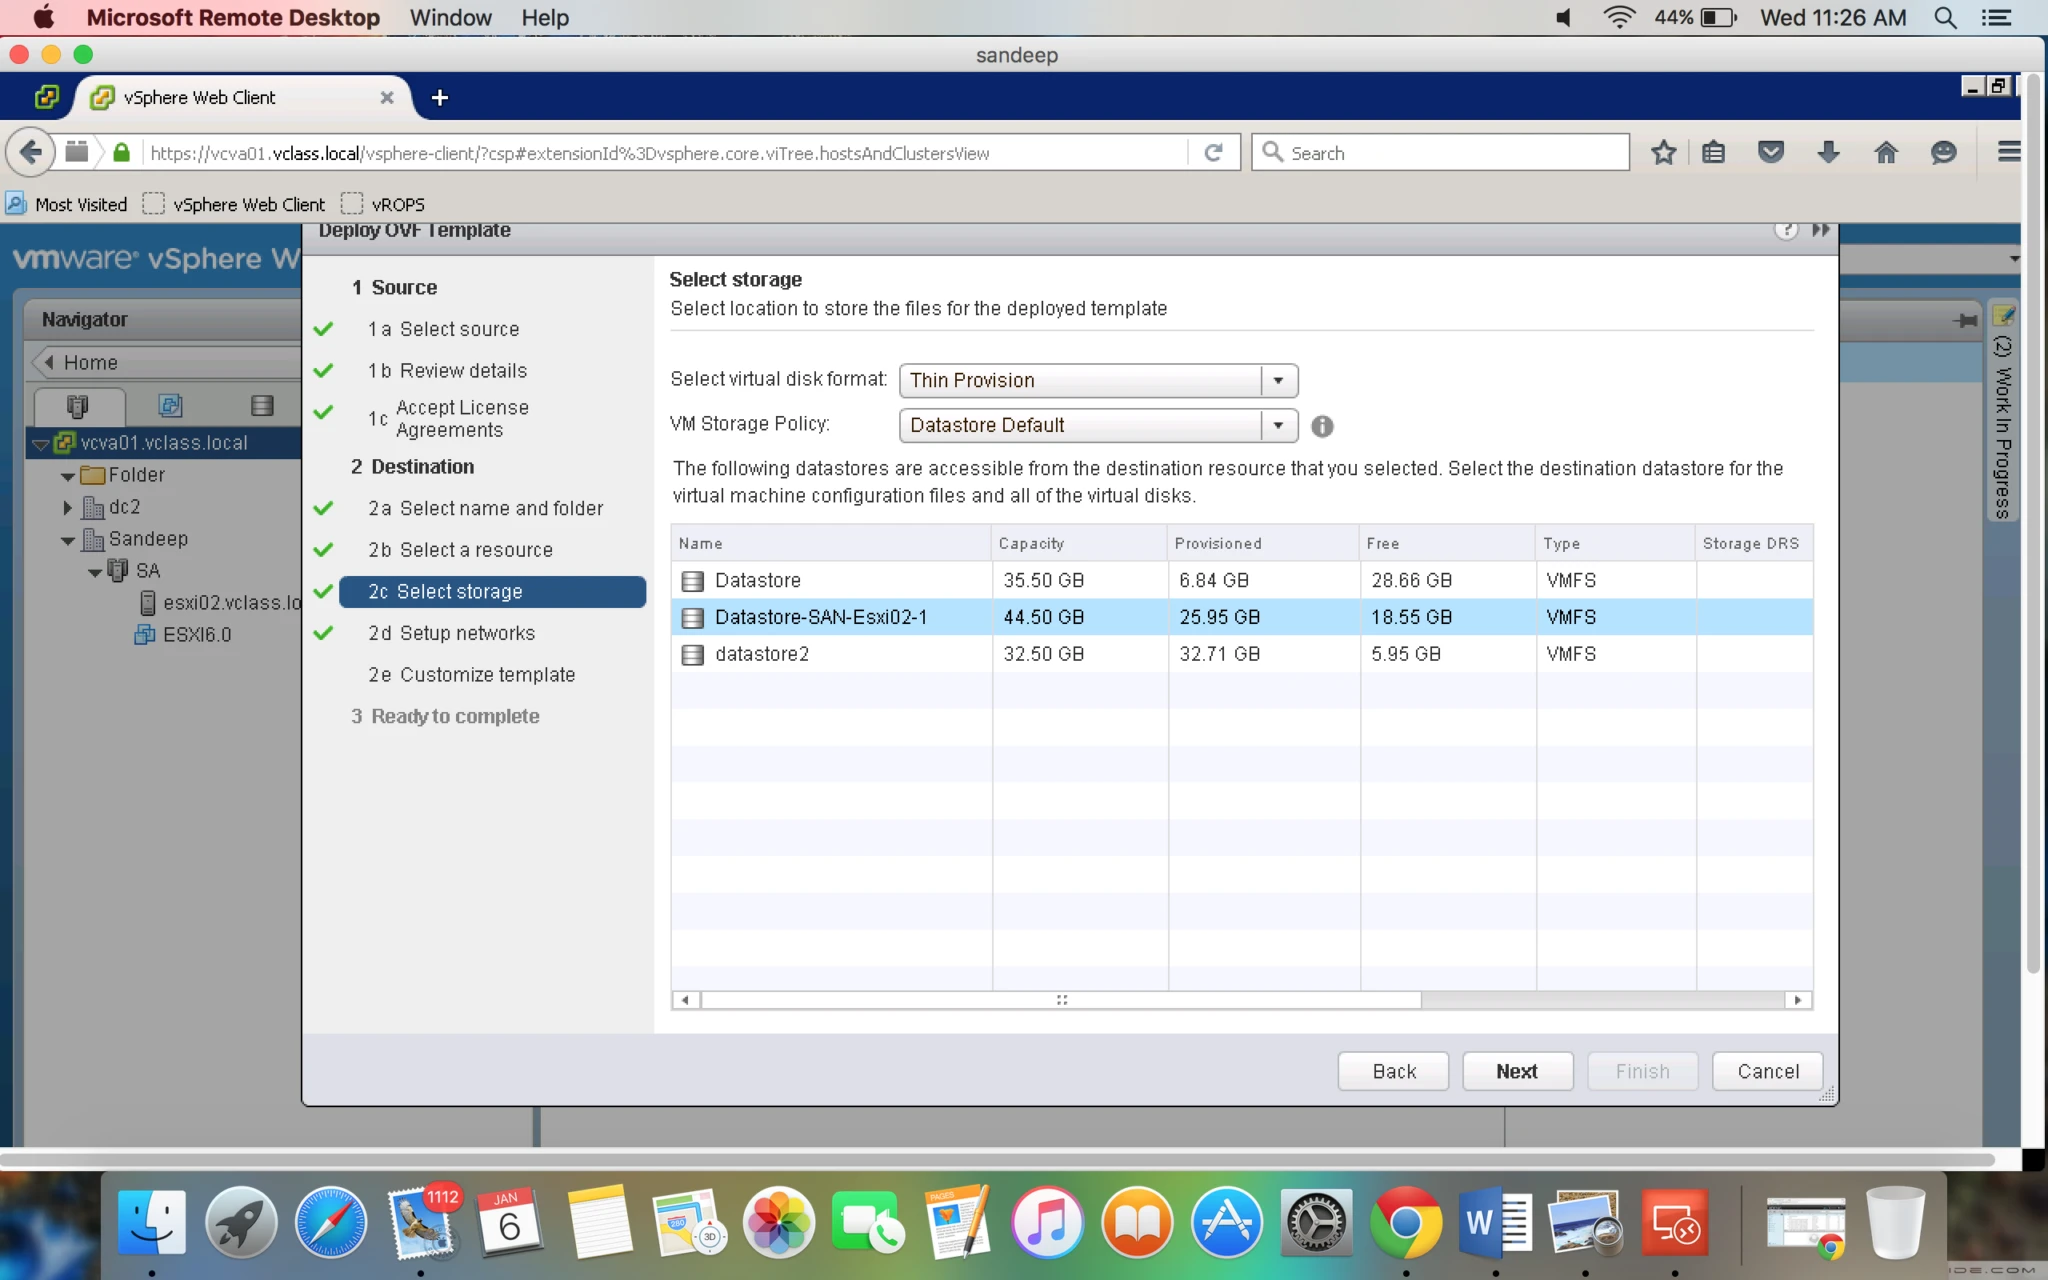Viewport: 2048px width, 1280px height.
Task: Switch to VMs and Templates navigator icon
Action: tap(170, 405)
